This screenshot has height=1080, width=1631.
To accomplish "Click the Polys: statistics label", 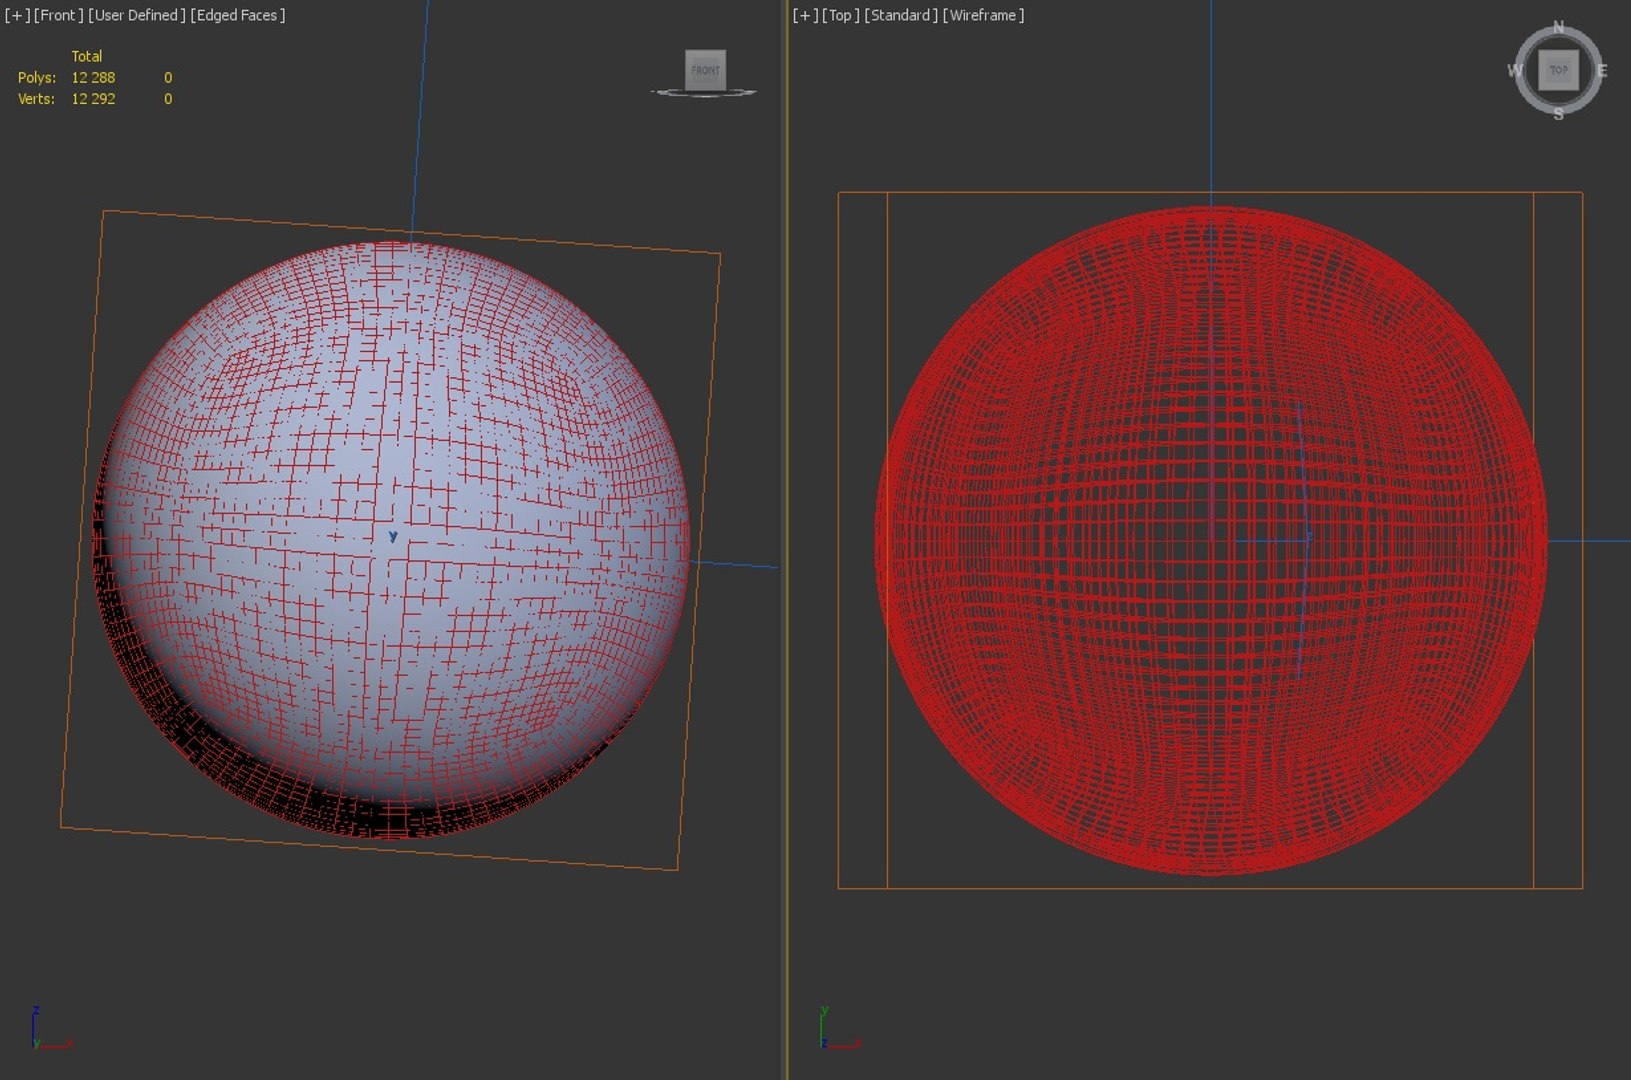I will (37, 77).
